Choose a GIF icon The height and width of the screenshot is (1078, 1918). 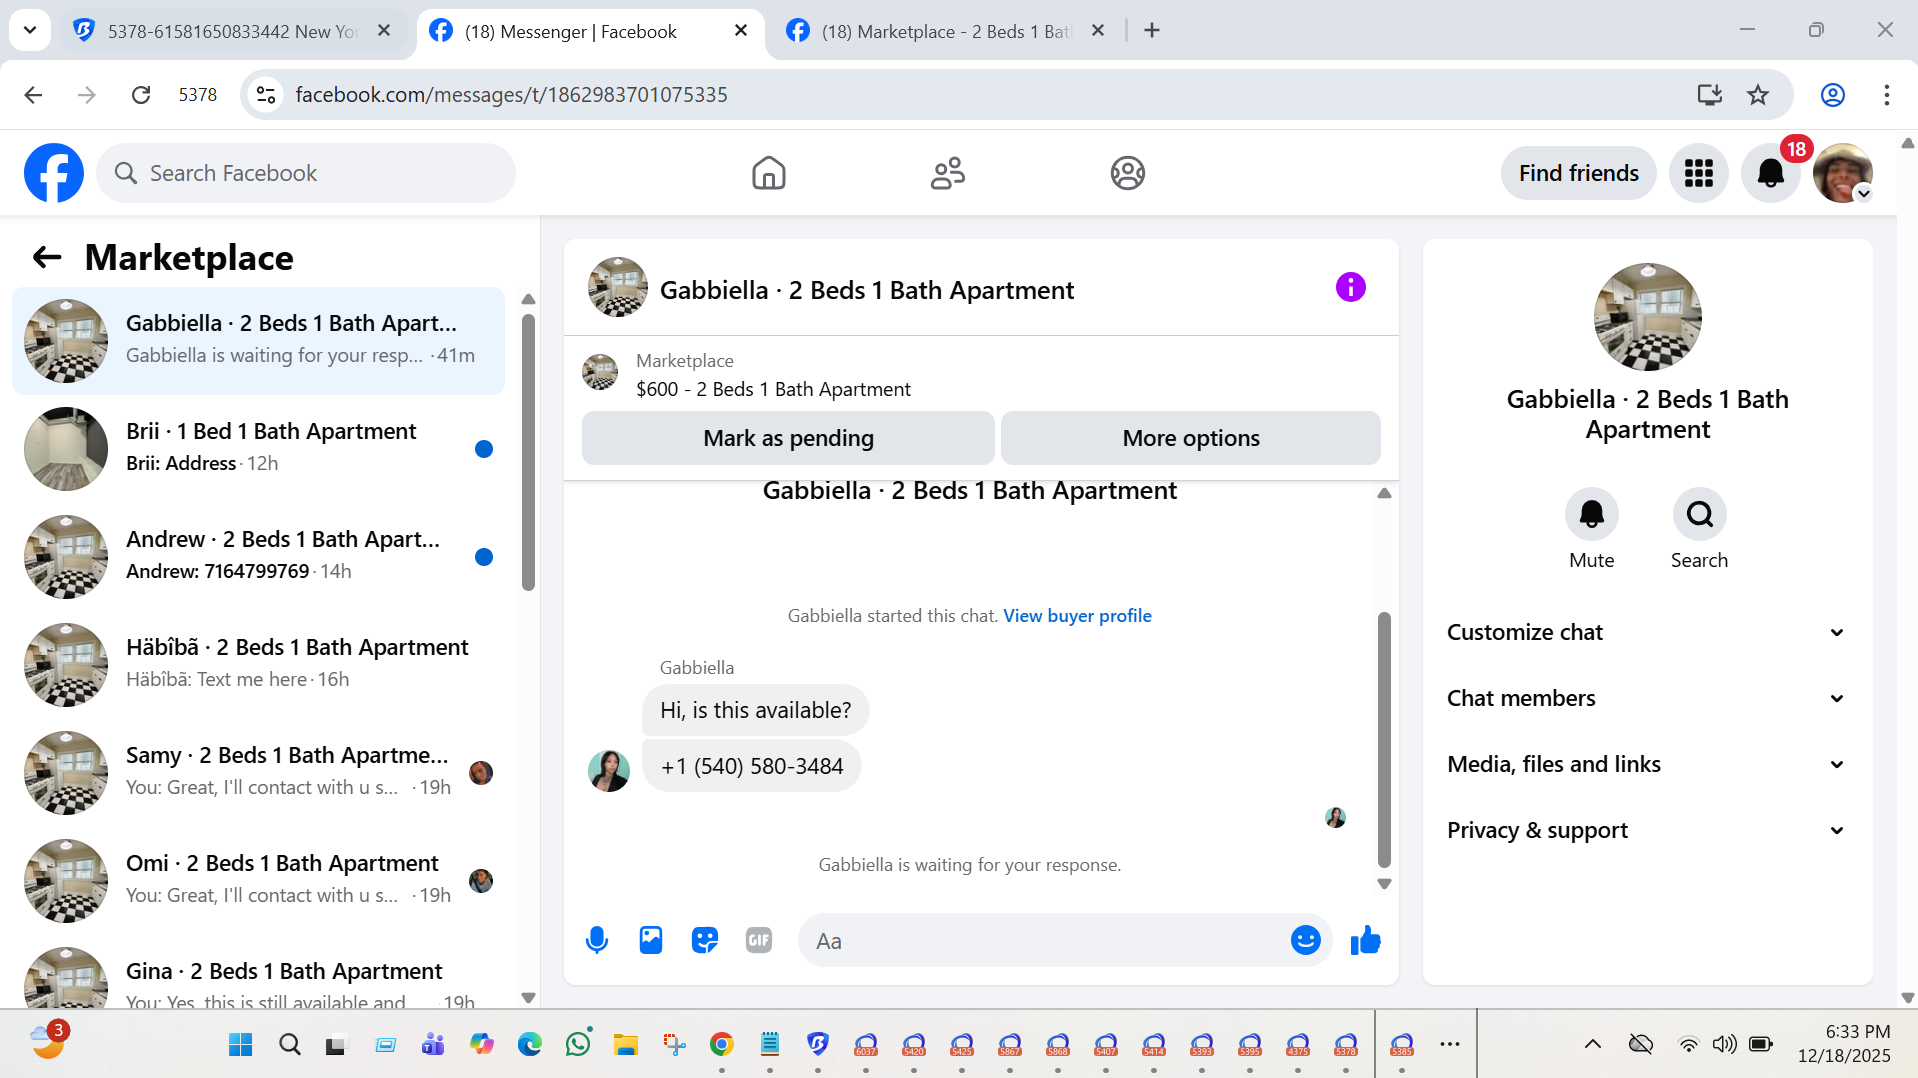pyautogui.click(x=759, y=940)
